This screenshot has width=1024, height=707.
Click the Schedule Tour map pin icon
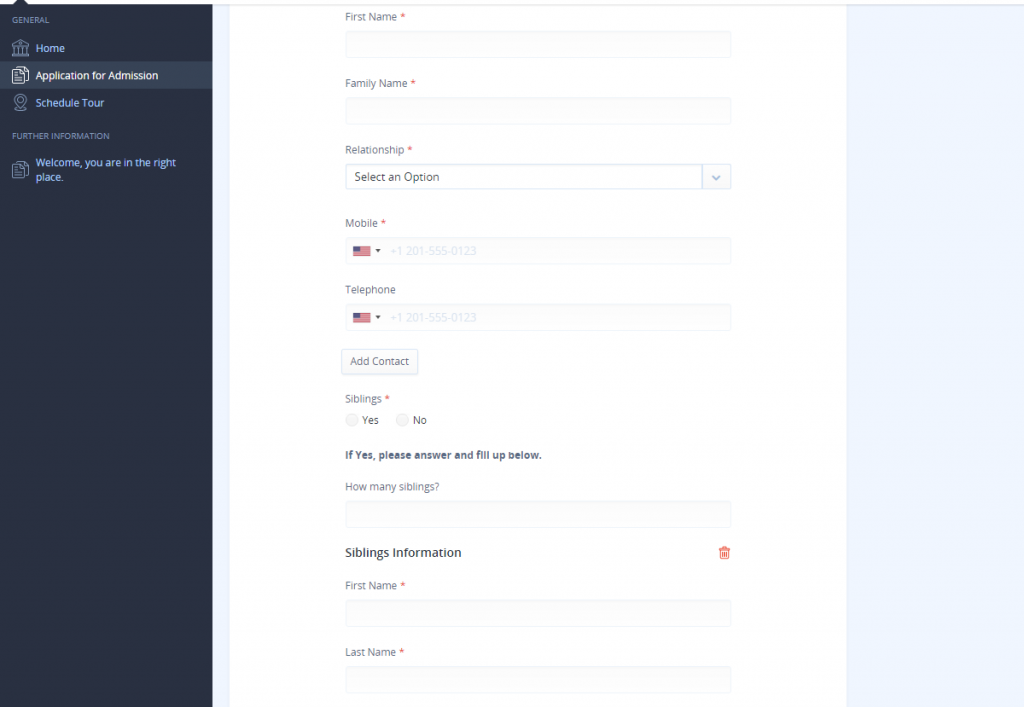pos(20,103)
